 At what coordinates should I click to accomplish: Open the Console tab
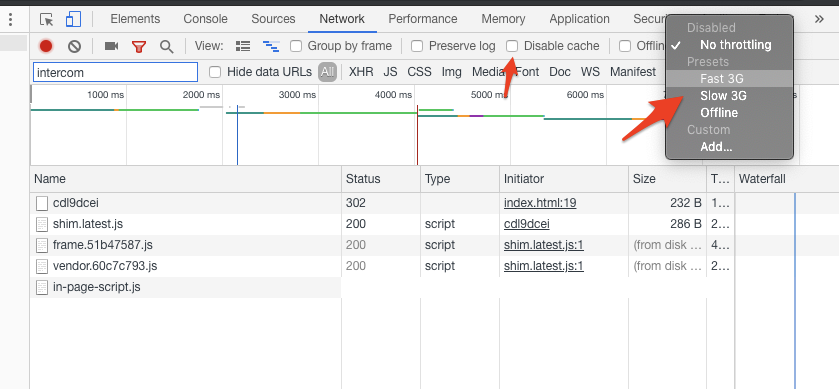tap(205, 19)
